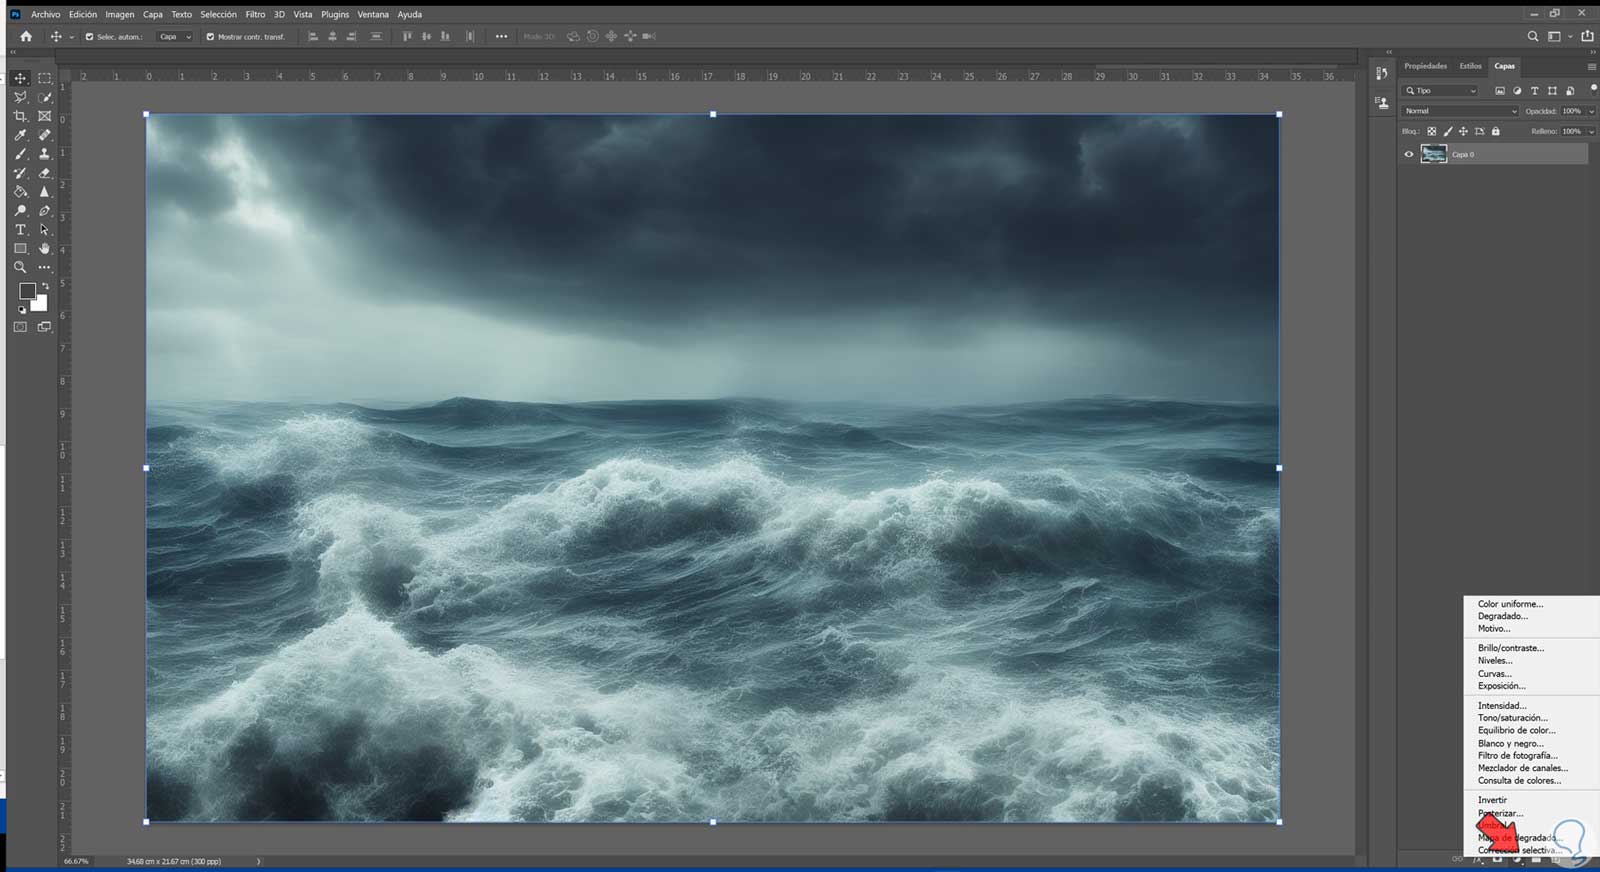
Task: Select the Crop tool
Action: click(x=20, y=116)
